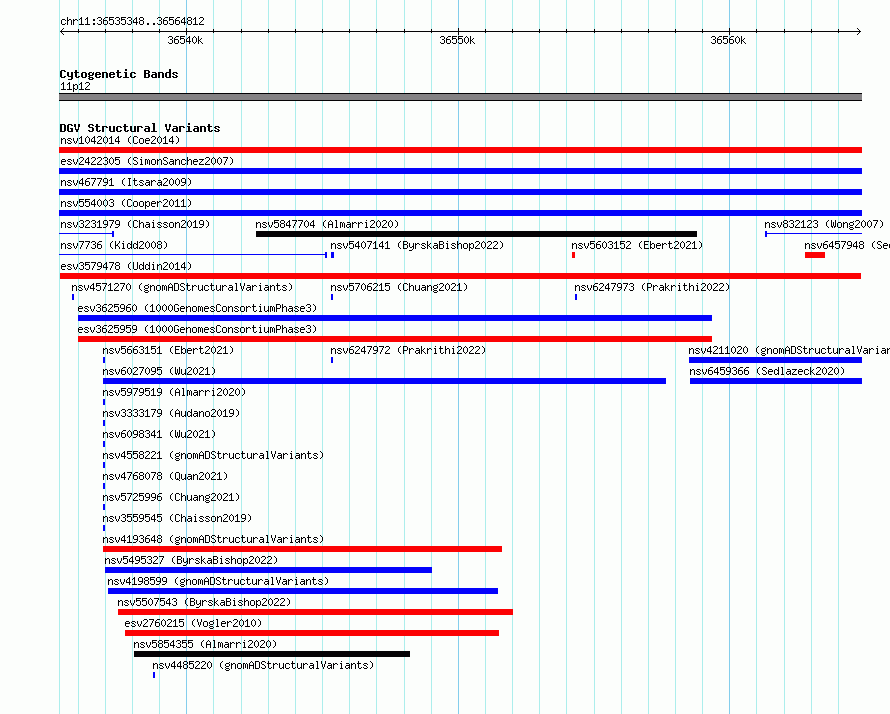
Task: Click the nsv554003 (Cooper2011) variant label
Action: click(126, 203)
